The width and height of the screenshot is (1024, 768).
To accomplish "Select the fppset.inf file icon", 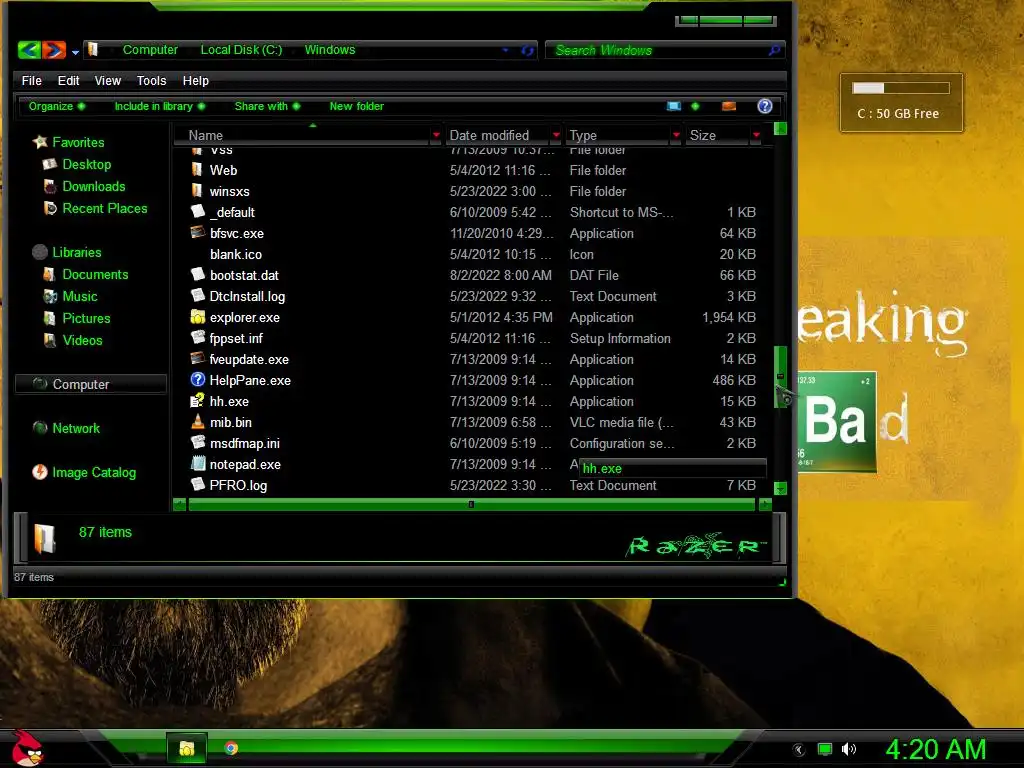I will [x=197, y=338].
